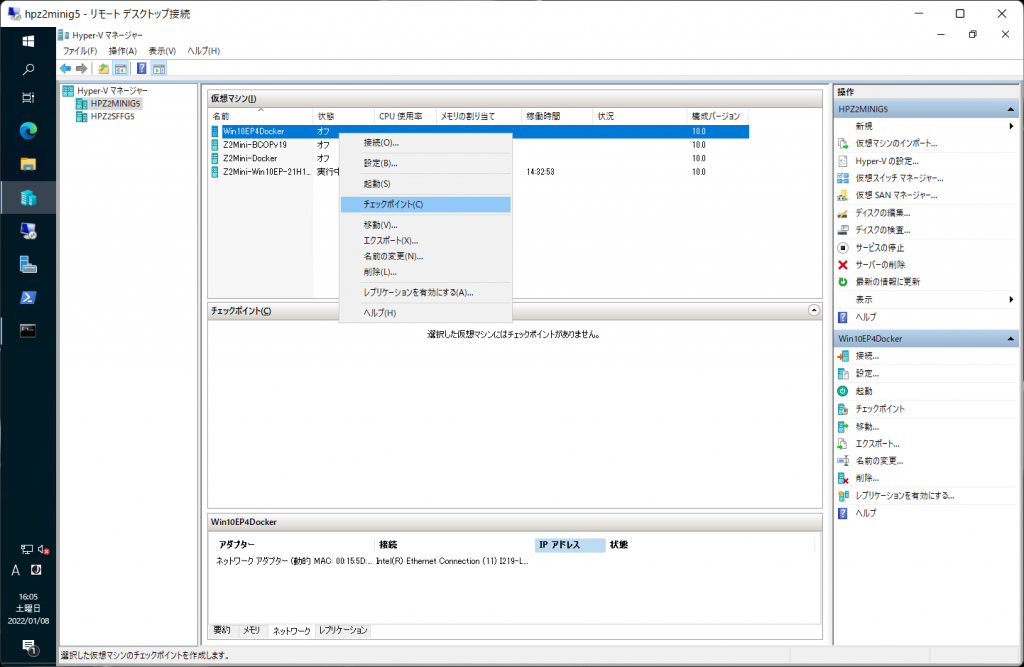
Task: Toggle the console tree toolbar icon
Action: [x=120, y=69]
